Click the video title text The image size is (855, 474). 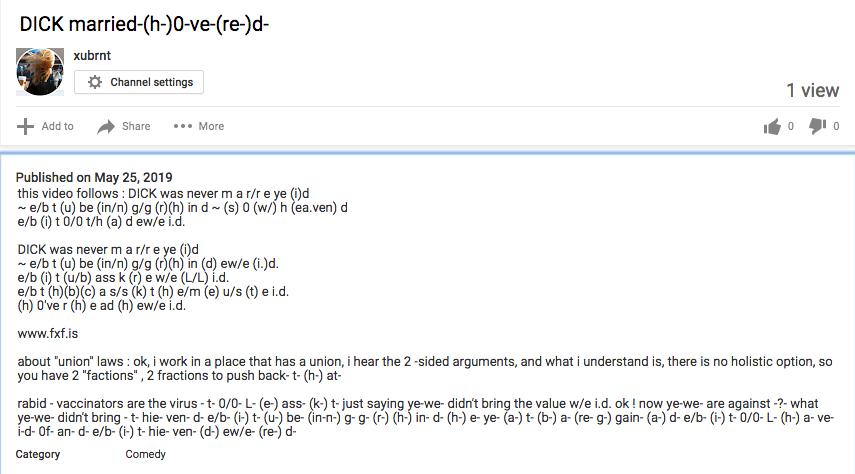coord(144,24)
